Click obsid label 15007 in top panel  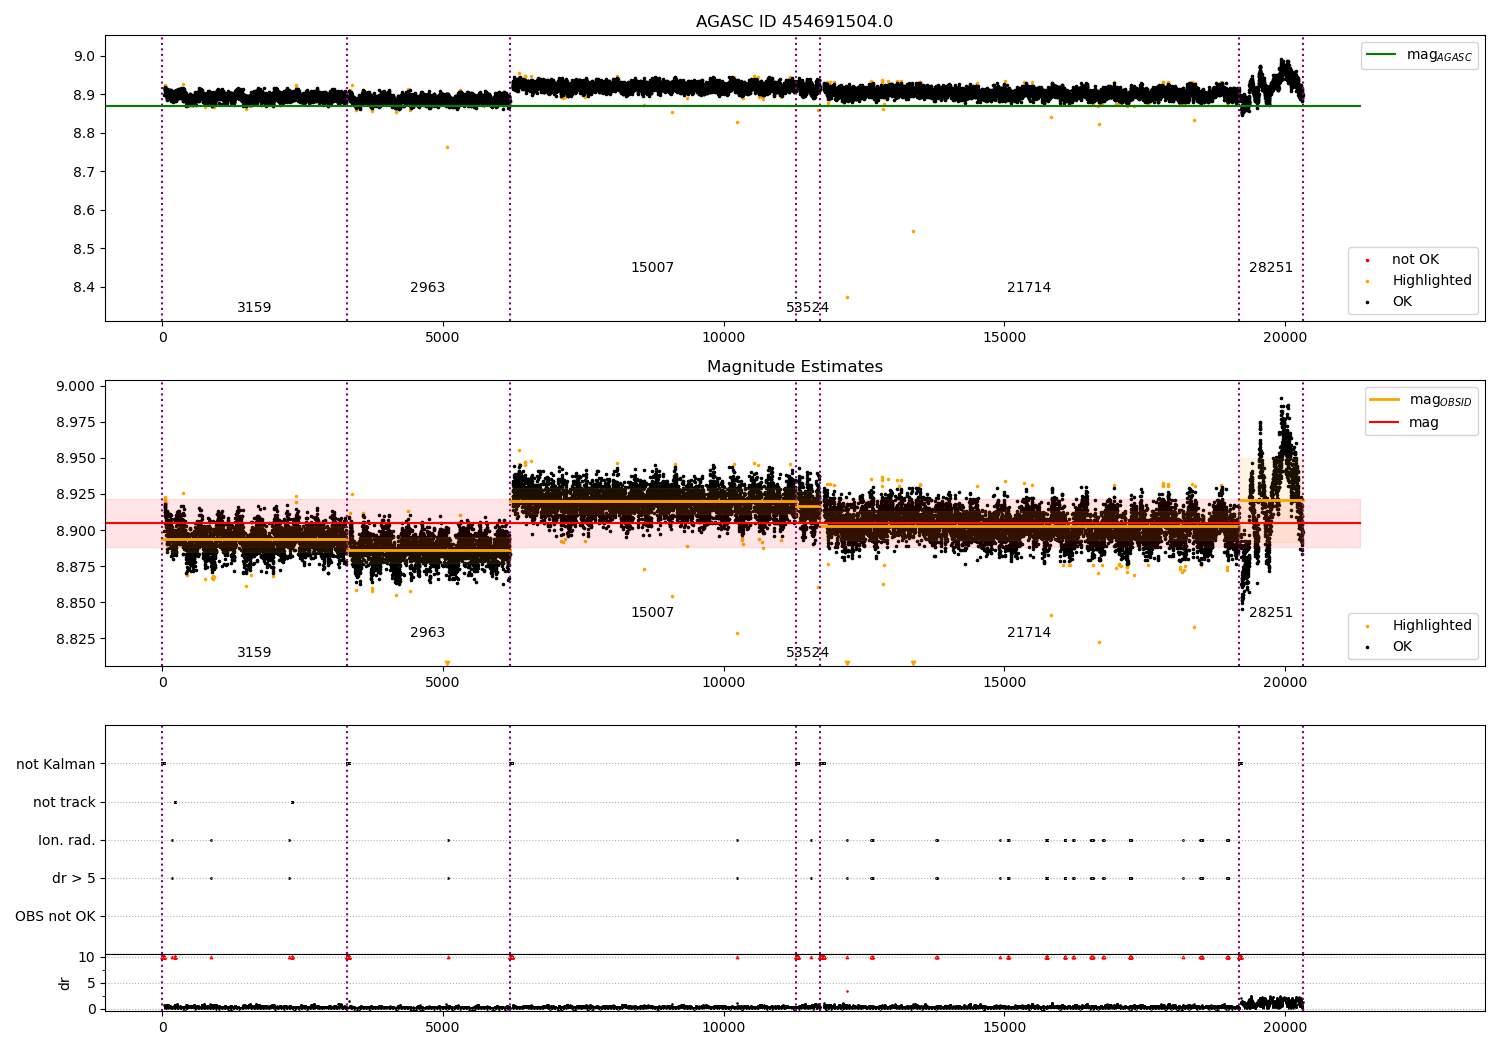pos(652,268)
